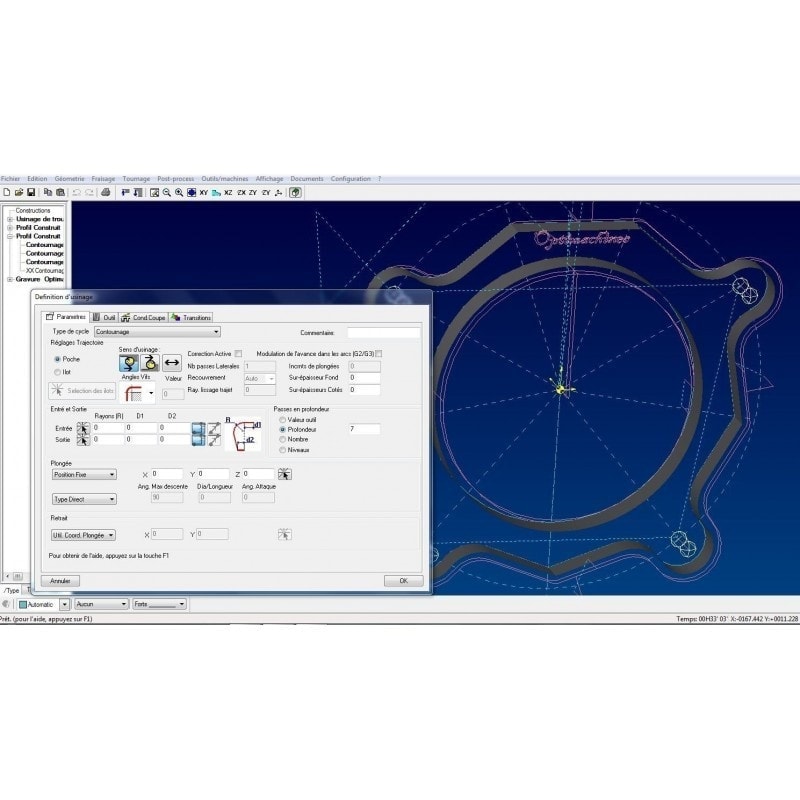The width and height of the screenshot is (800, 800).
Task: Click the Entrée point picker icon
Action: pos(83,428)
